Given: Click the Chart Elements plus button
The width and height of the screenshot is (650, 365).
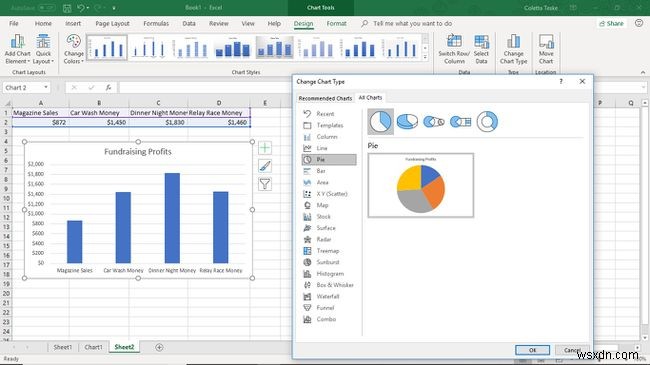Looking at the screenshot, I should (265, 148).
